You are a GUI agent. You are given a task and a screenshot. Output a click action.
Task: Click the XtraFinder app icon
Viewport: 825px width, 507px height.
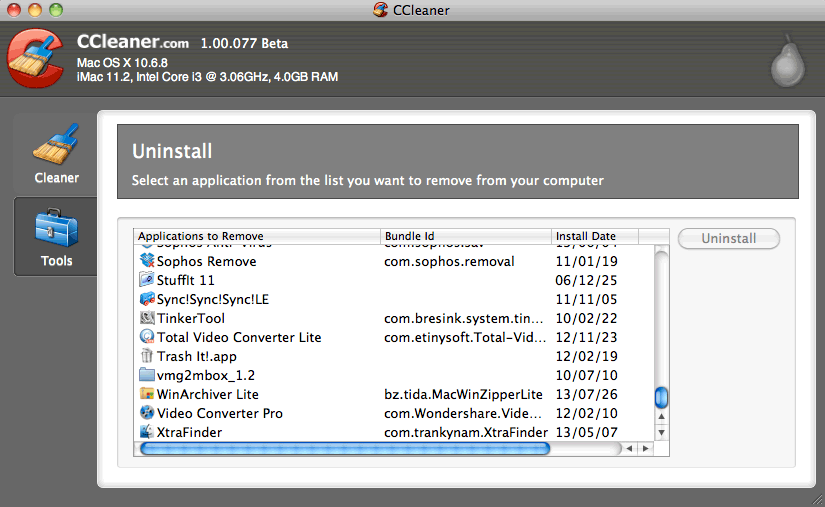pos(147,432)
